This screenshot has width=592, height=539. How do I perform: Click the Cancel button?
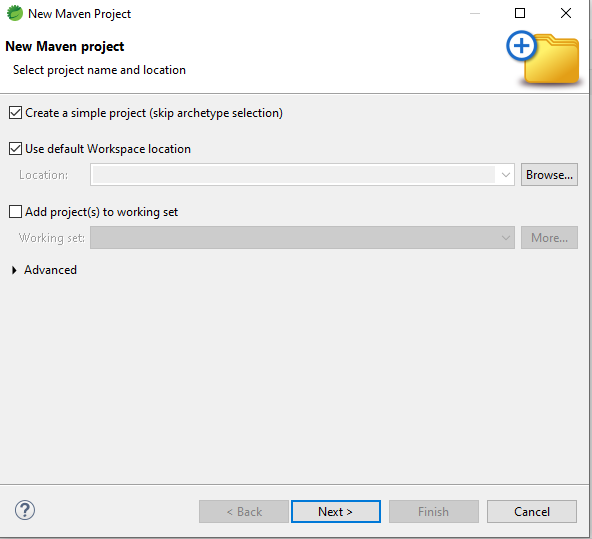[x=532, y=511]
